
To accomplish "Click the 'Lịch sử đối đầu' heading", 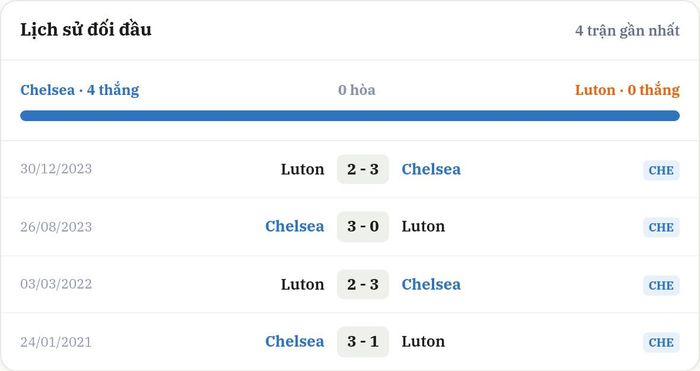I will pos(86,29).
